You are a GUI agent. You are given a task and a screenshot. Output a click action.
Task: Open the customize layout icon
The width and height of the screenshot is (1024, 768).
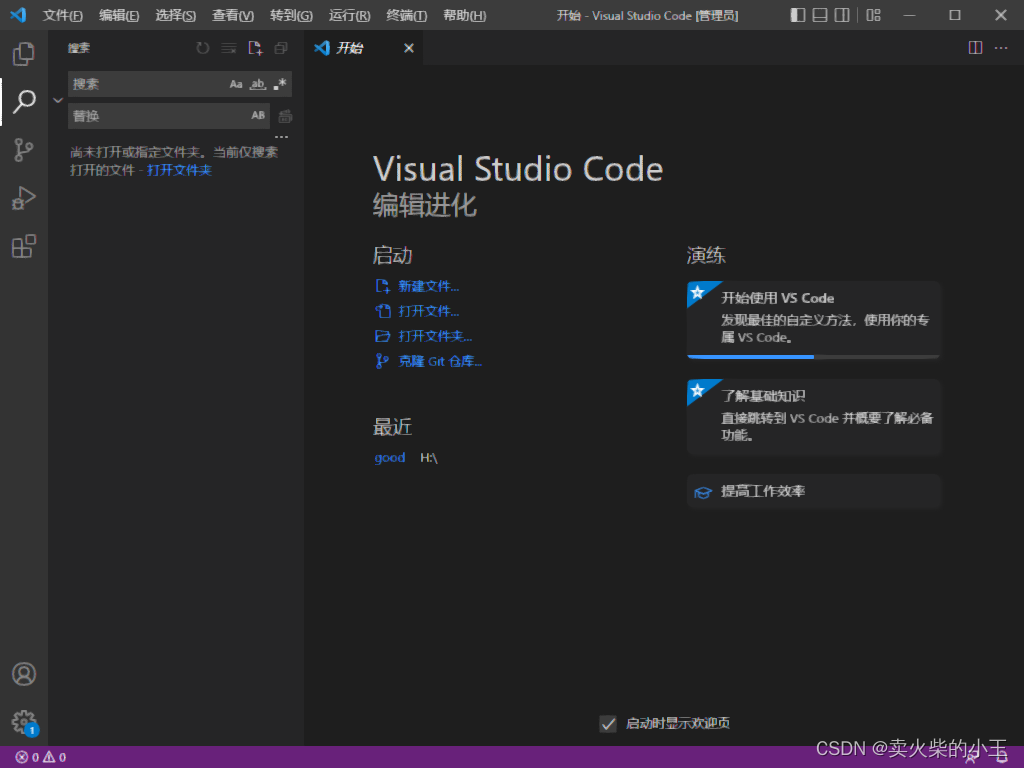click(873, 15)
